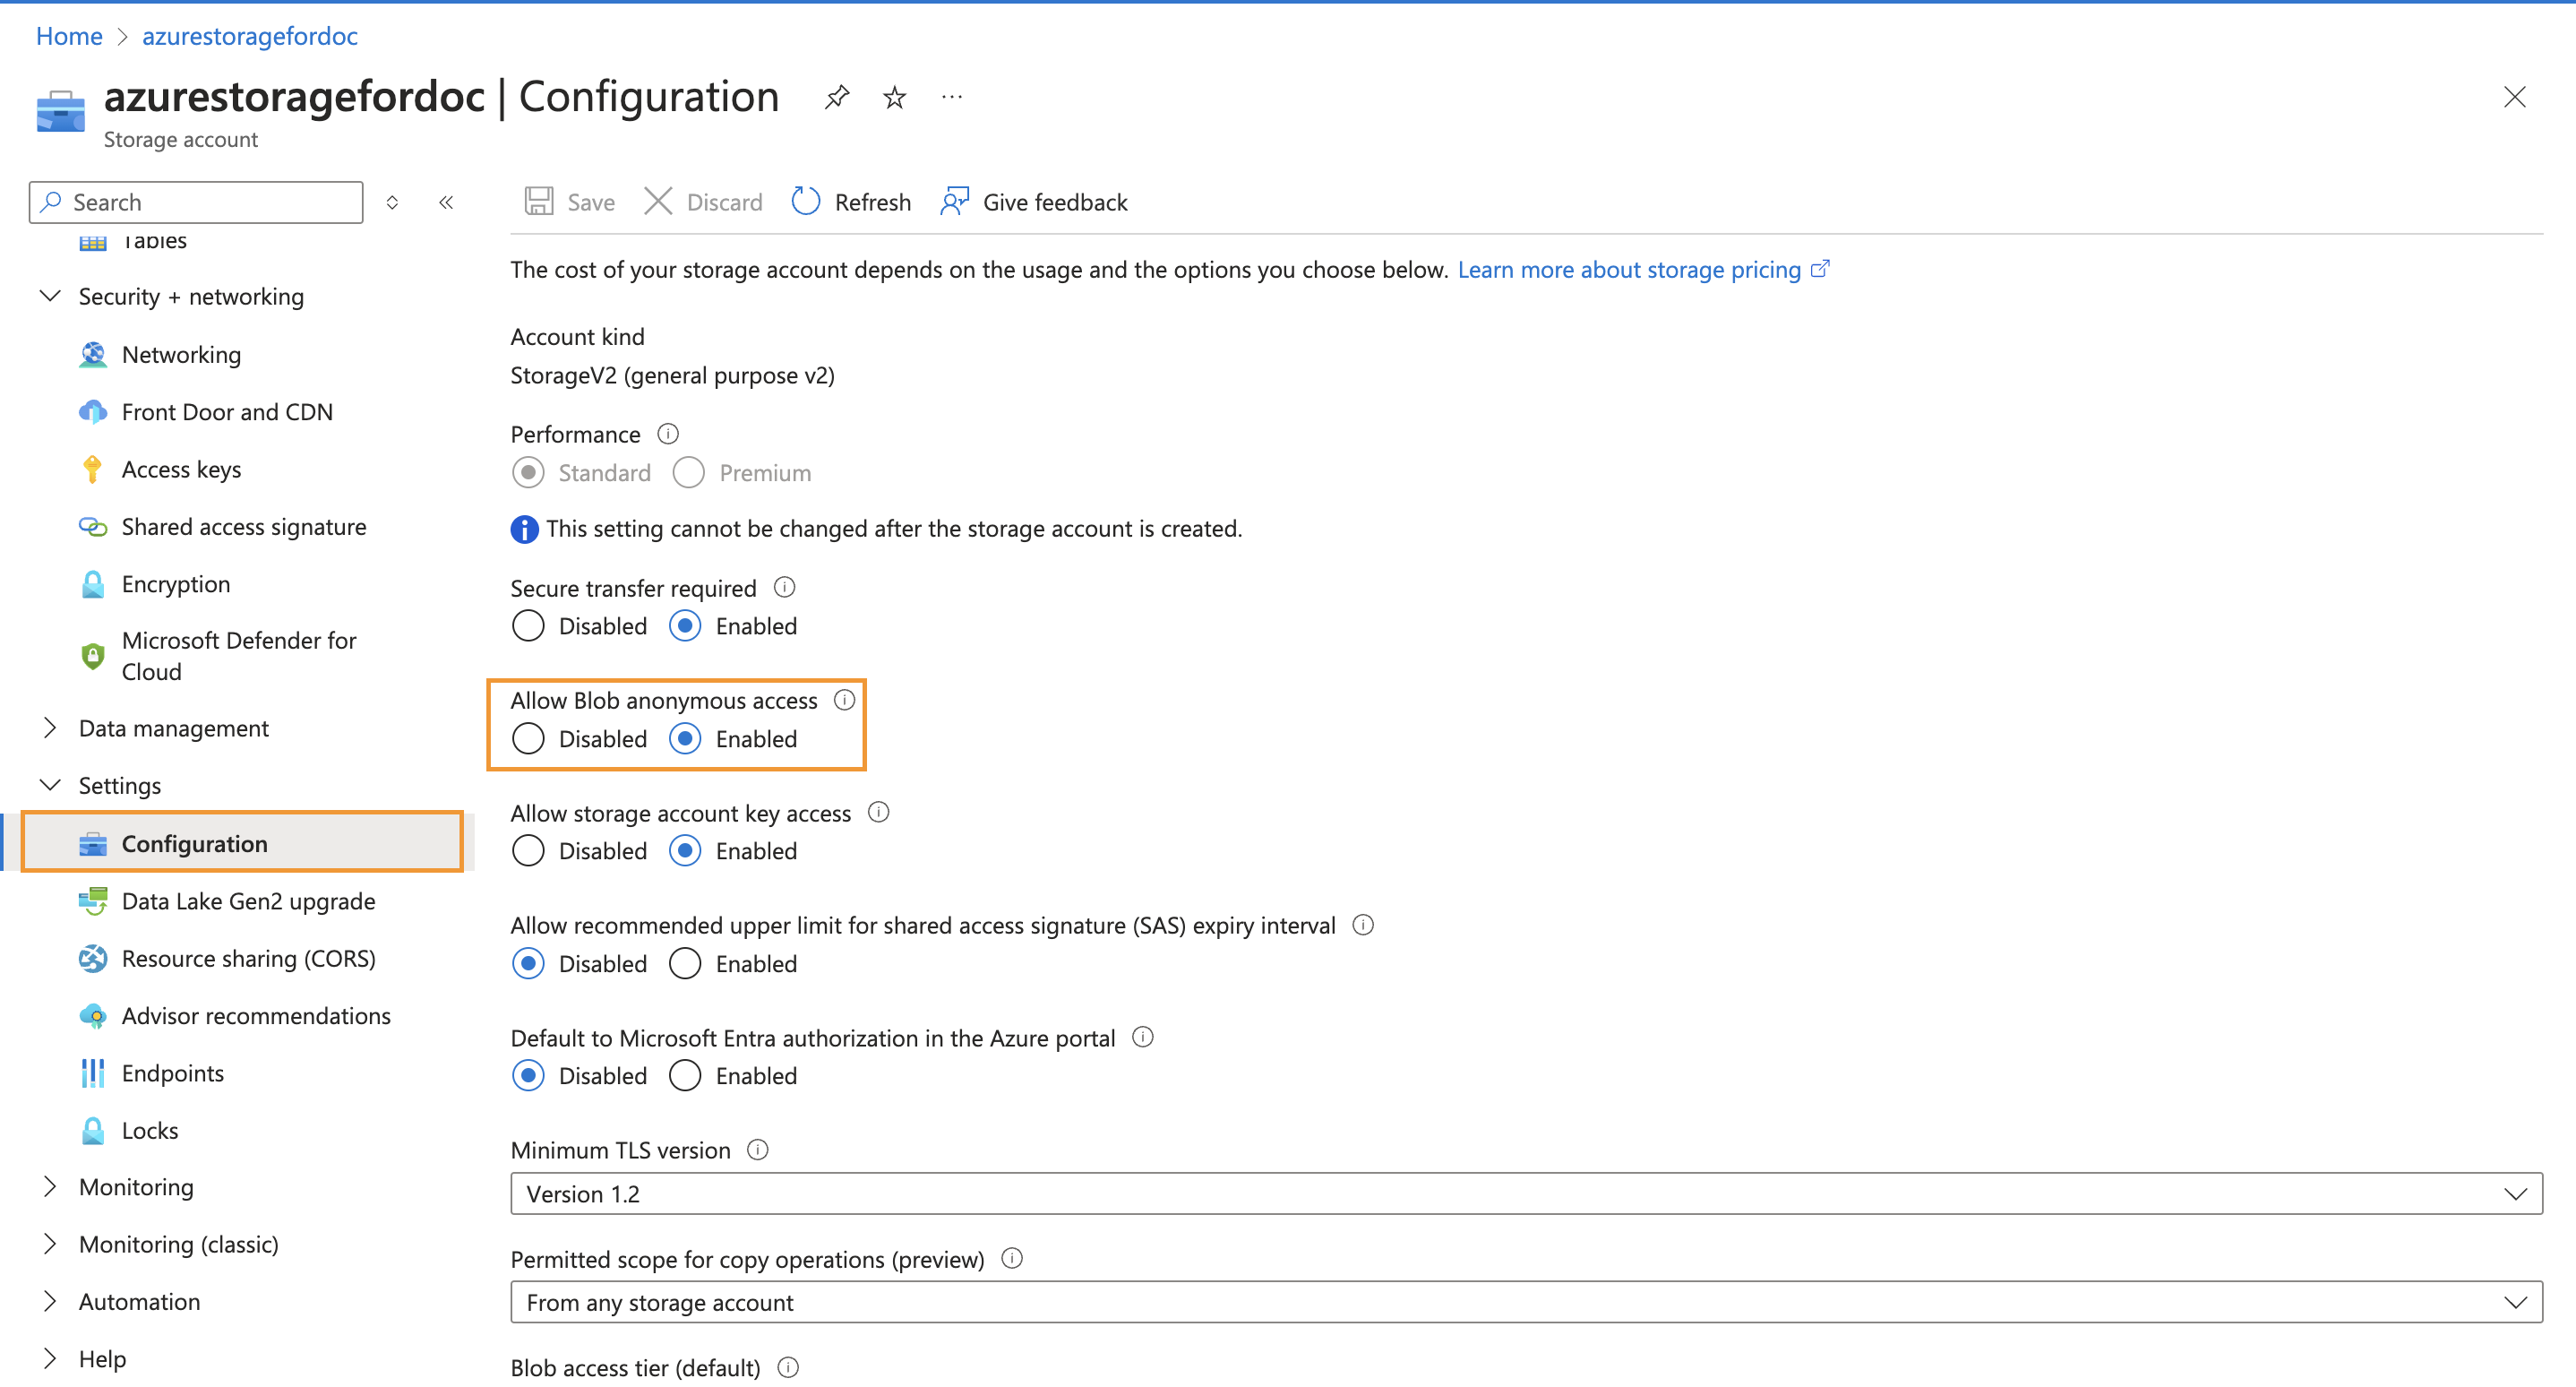Image resolution: width=2576 pixels, height=1387 pixels.
Task: Show info for Allow Blob anonymous access
Action: point(844,700)
